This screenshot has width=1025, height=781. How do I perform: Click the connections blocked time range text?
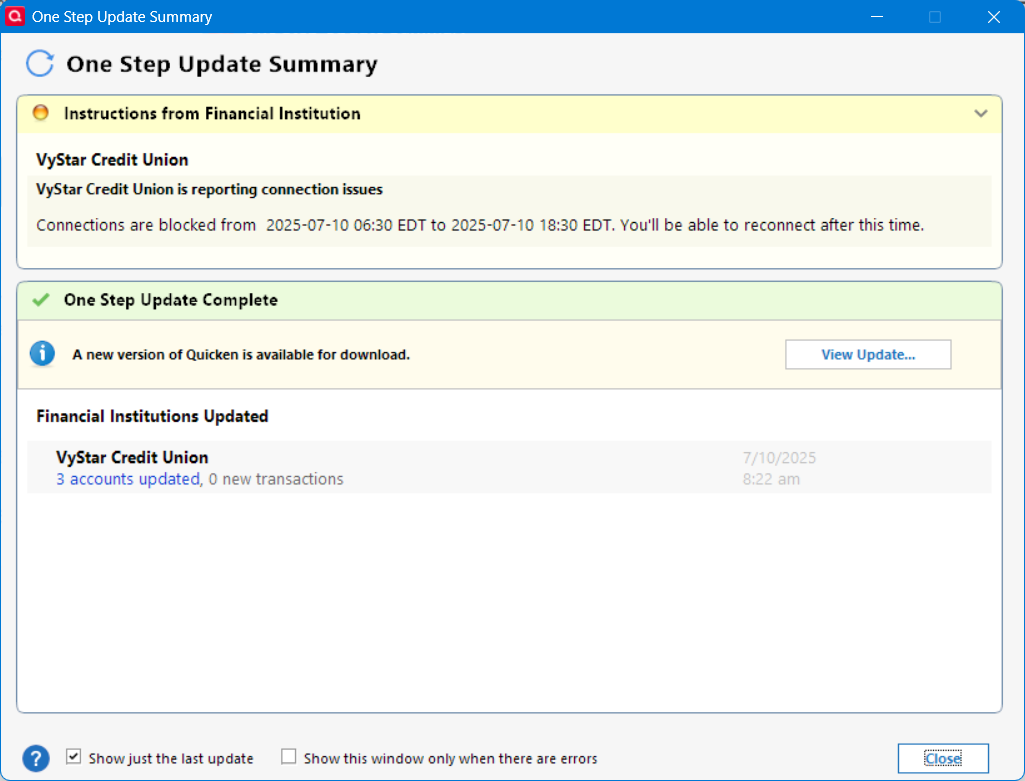[x=480, y=225]
